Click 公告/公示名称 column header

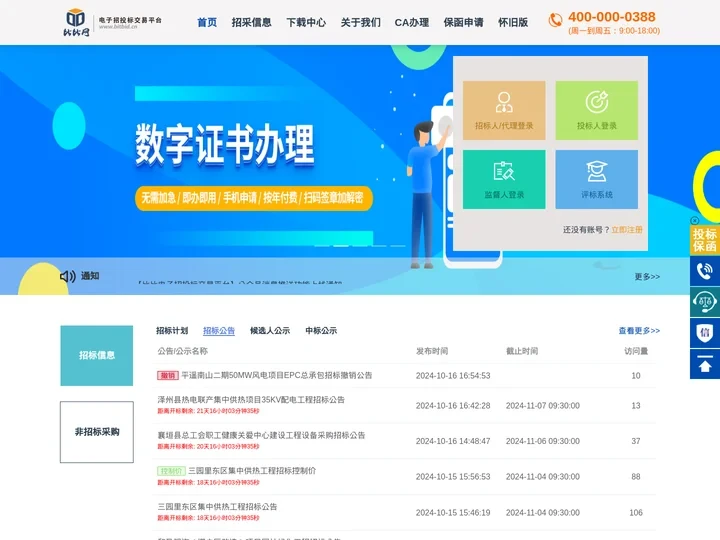(x=183, y=351)
